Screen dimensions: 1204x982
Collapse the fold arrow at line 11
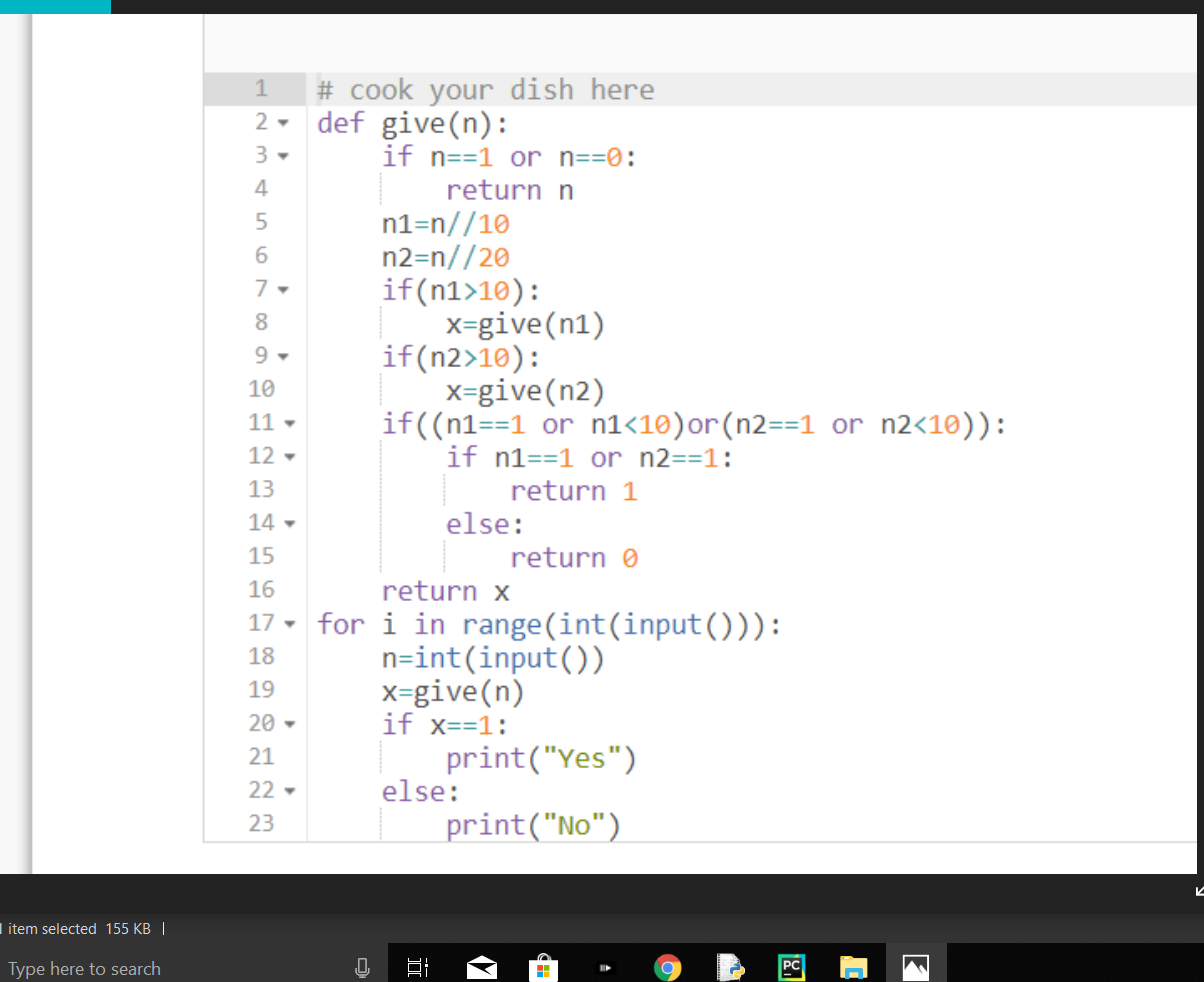pos(290,425)
